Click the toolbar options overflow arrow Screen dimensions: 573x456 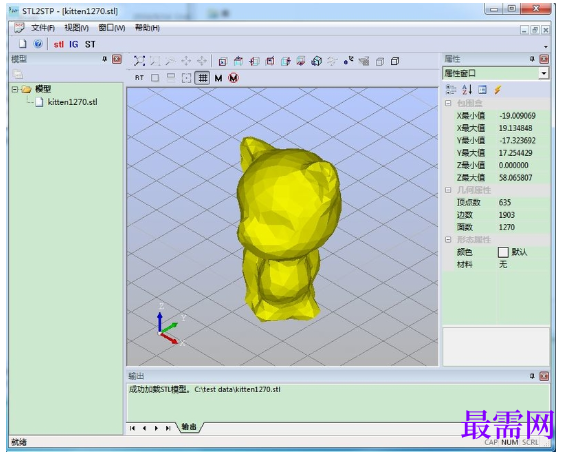coord(546,47)
